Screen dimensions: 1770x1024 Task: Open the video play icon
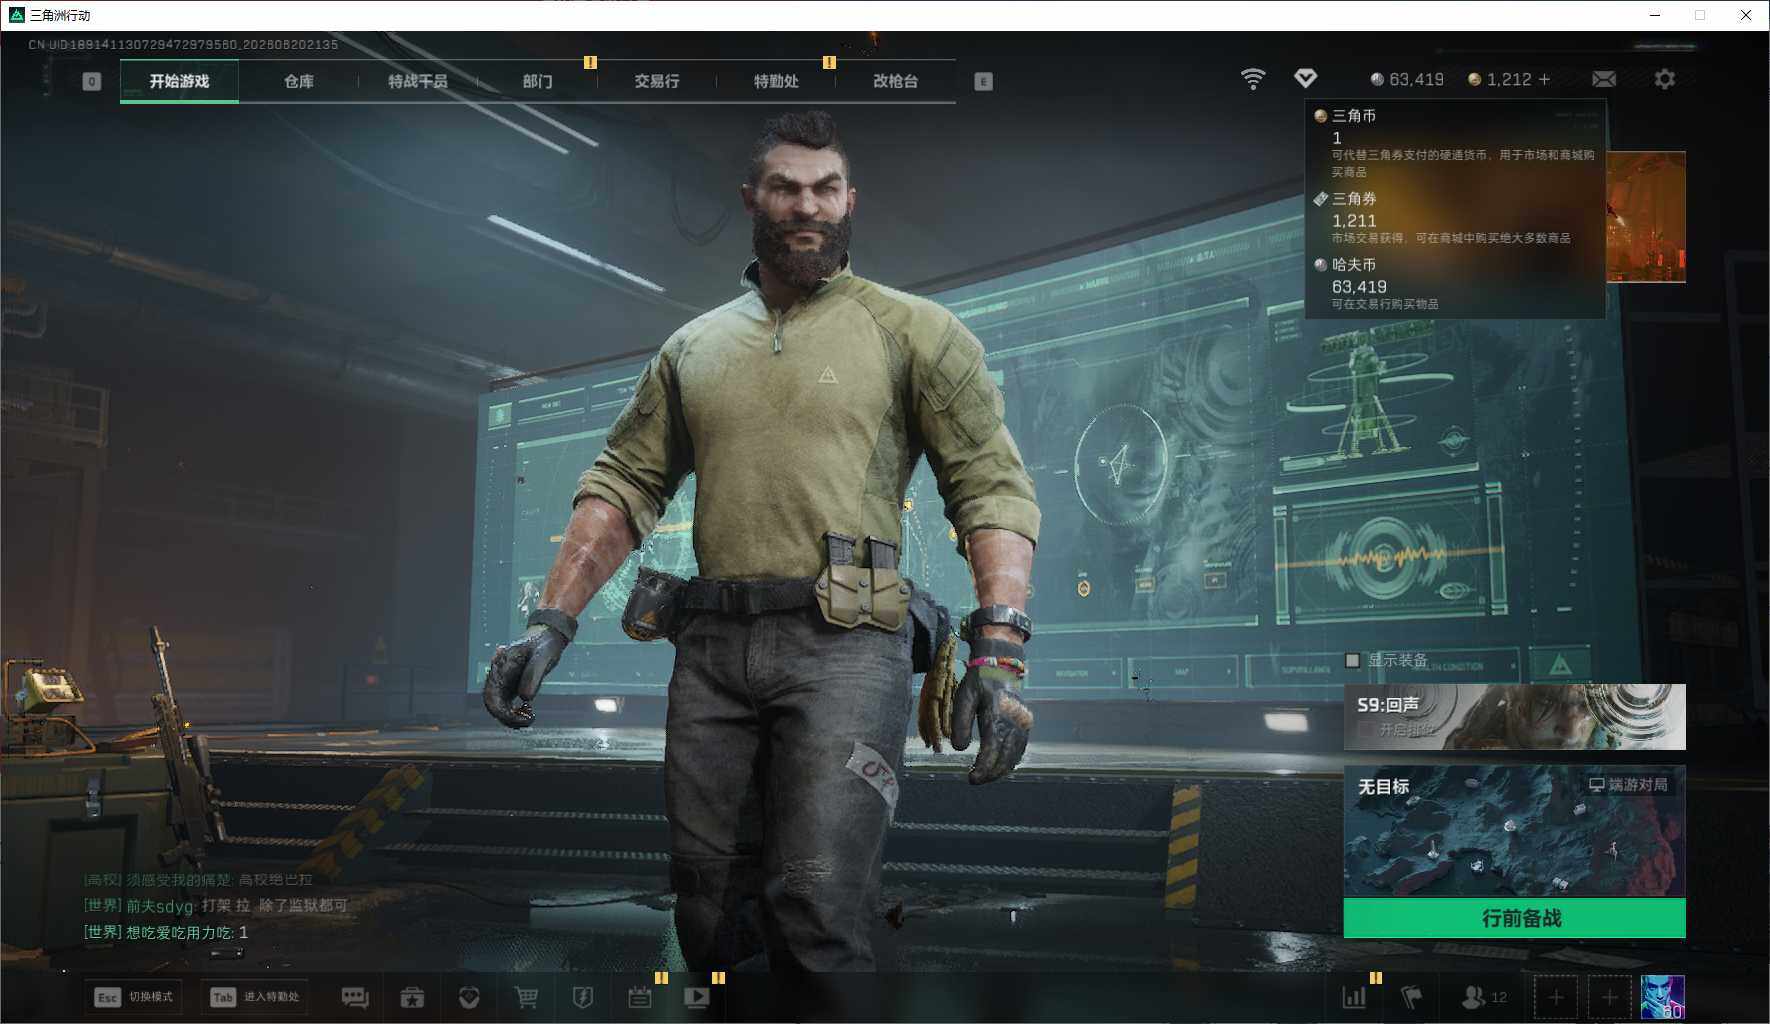point(697,997)
